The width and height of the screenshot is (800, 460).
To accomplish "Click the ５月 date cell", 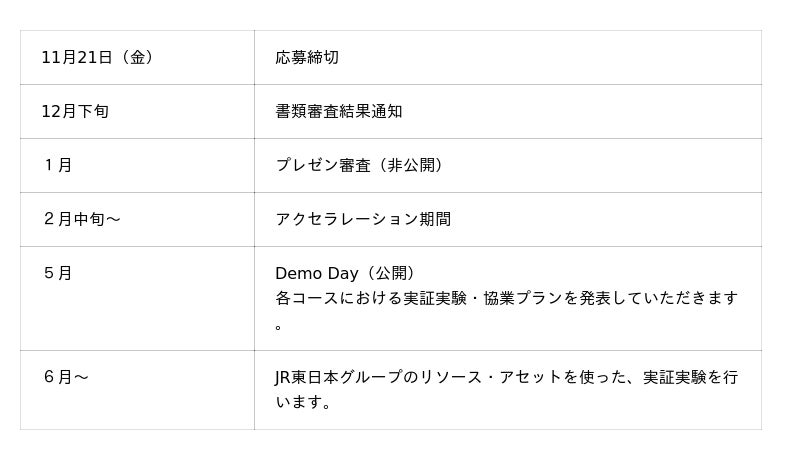I will [x=57, y=273].
